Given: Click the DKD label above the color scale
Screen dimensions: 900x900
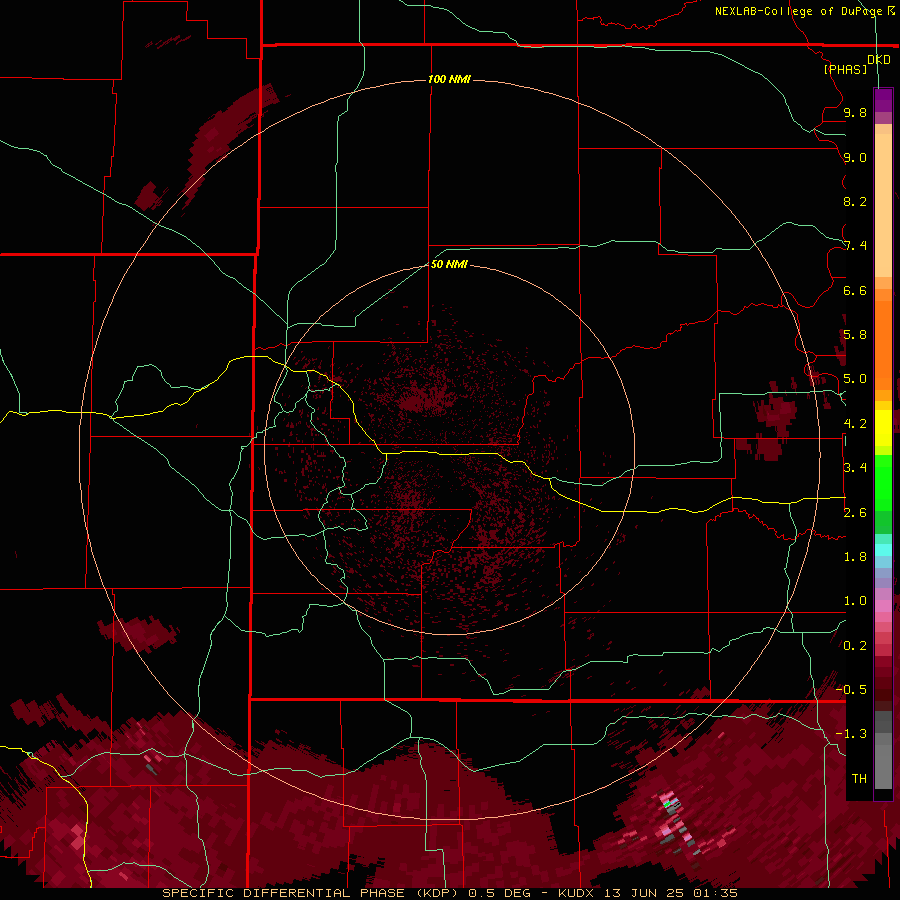Looking at the screenshot, I should pos(879,59).
